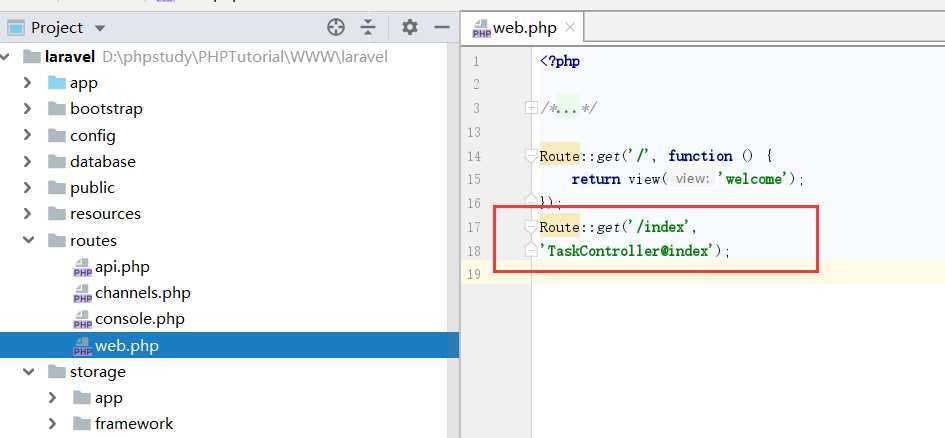Select the routes folder
Viewport: 945px width, 438px height.
point(93,240)
